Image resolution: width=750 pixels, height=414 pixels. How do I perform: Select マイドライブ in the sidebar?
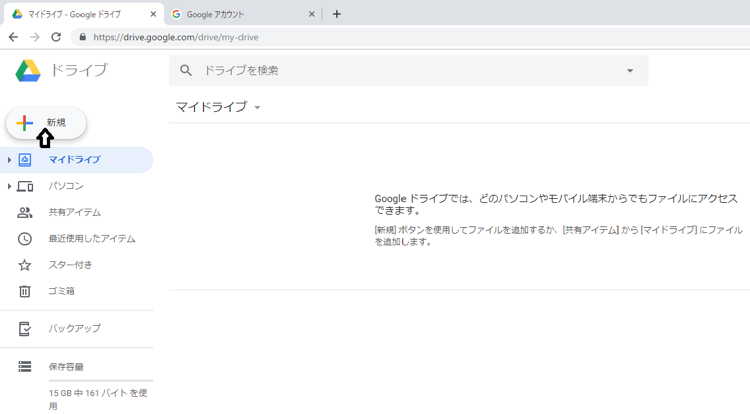[77, 160]
